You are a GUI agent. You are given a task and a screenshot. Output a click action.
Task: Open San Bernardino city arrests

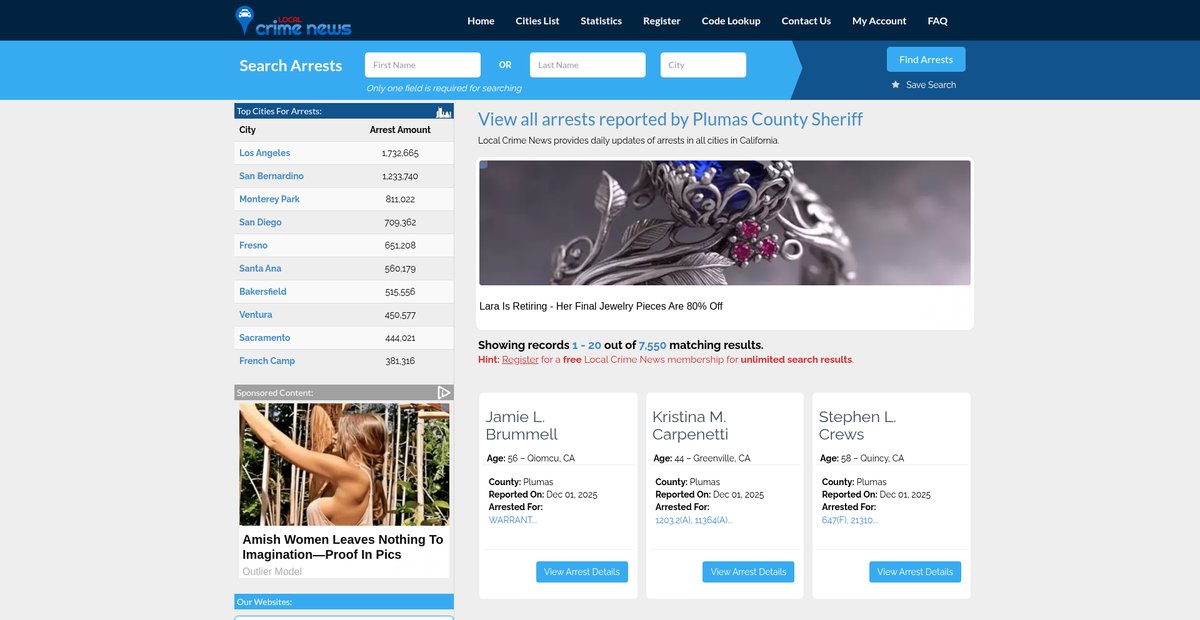click(x=271, y=176)
